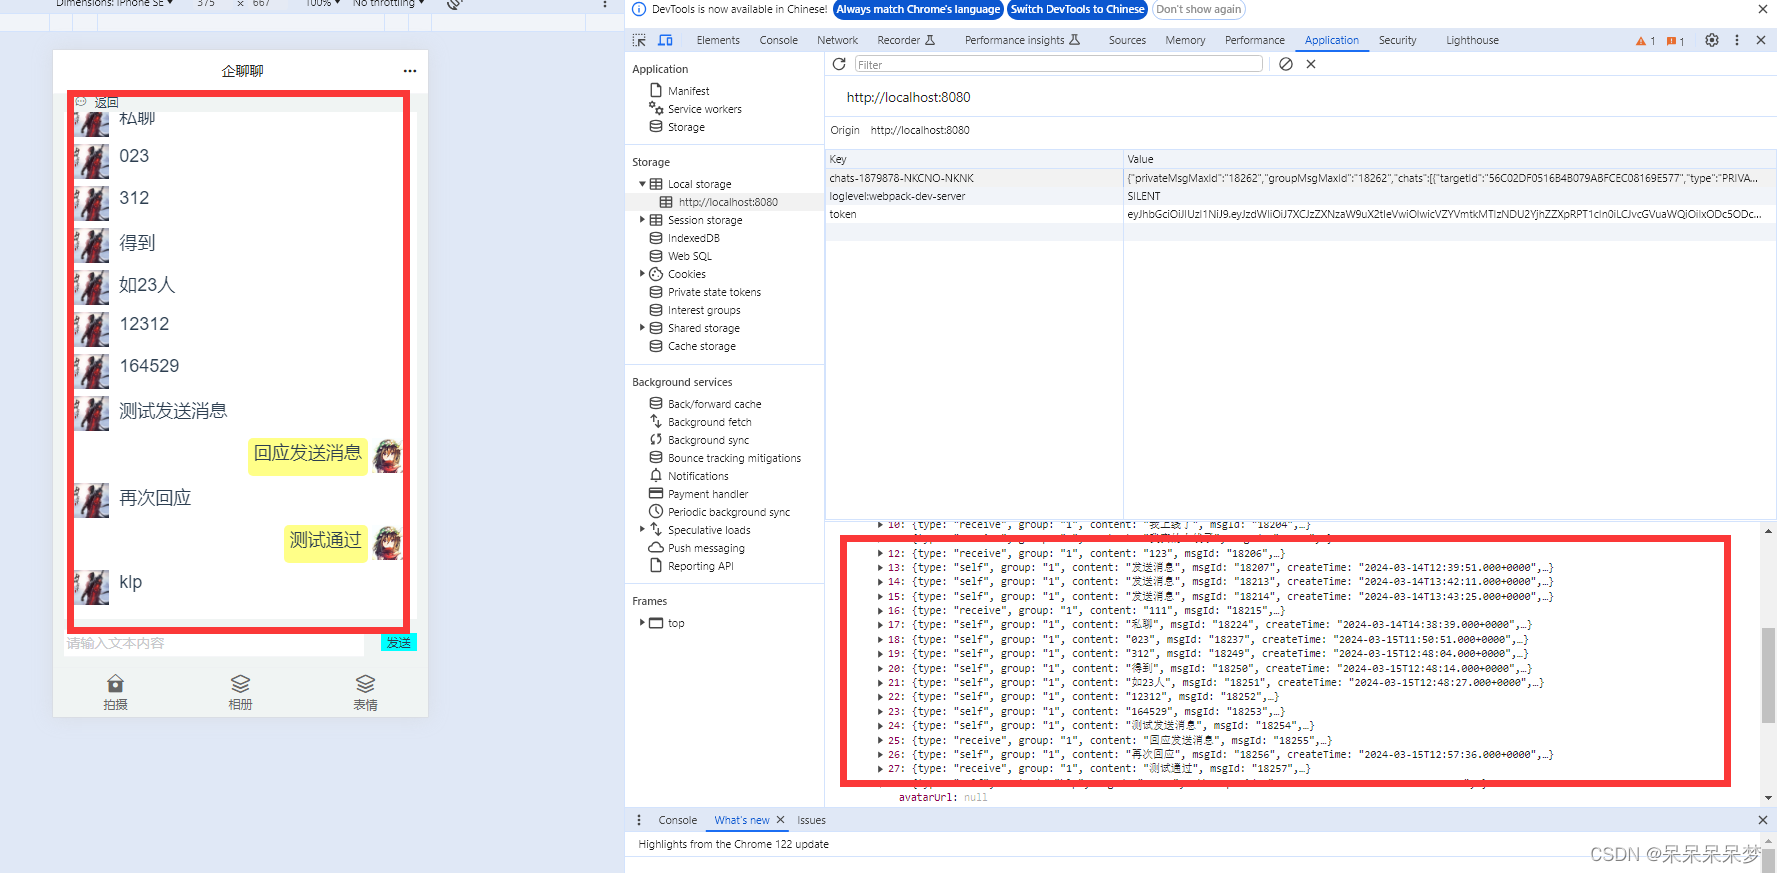
Task: Expand object entry 12 in value preview
Action: (880, 553)
